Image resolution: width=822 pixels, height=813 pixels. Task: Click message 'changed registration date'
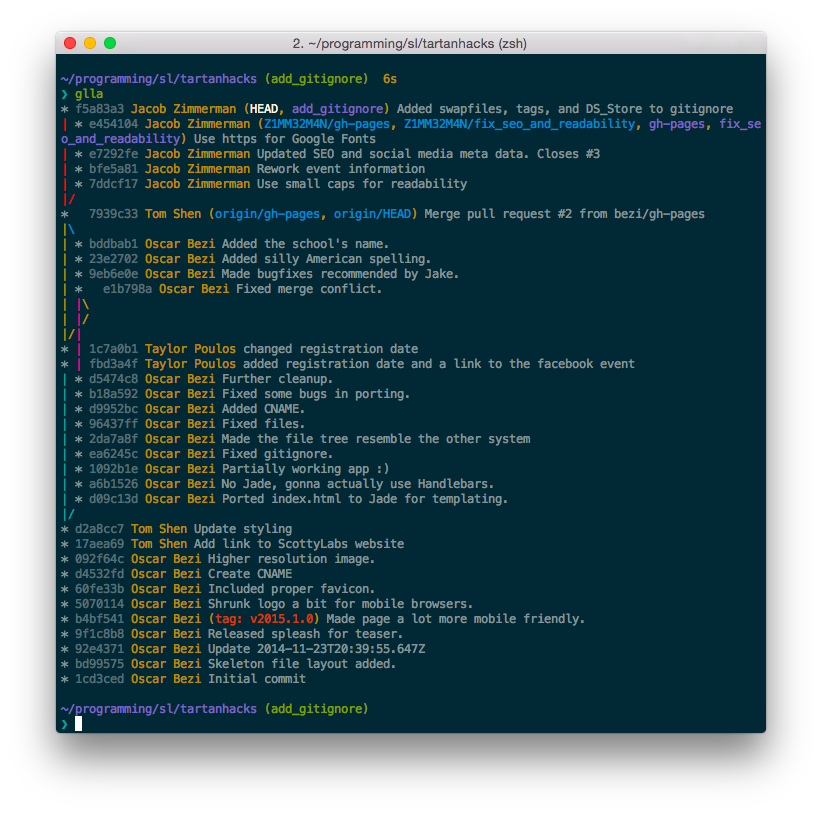pos(331,349)
